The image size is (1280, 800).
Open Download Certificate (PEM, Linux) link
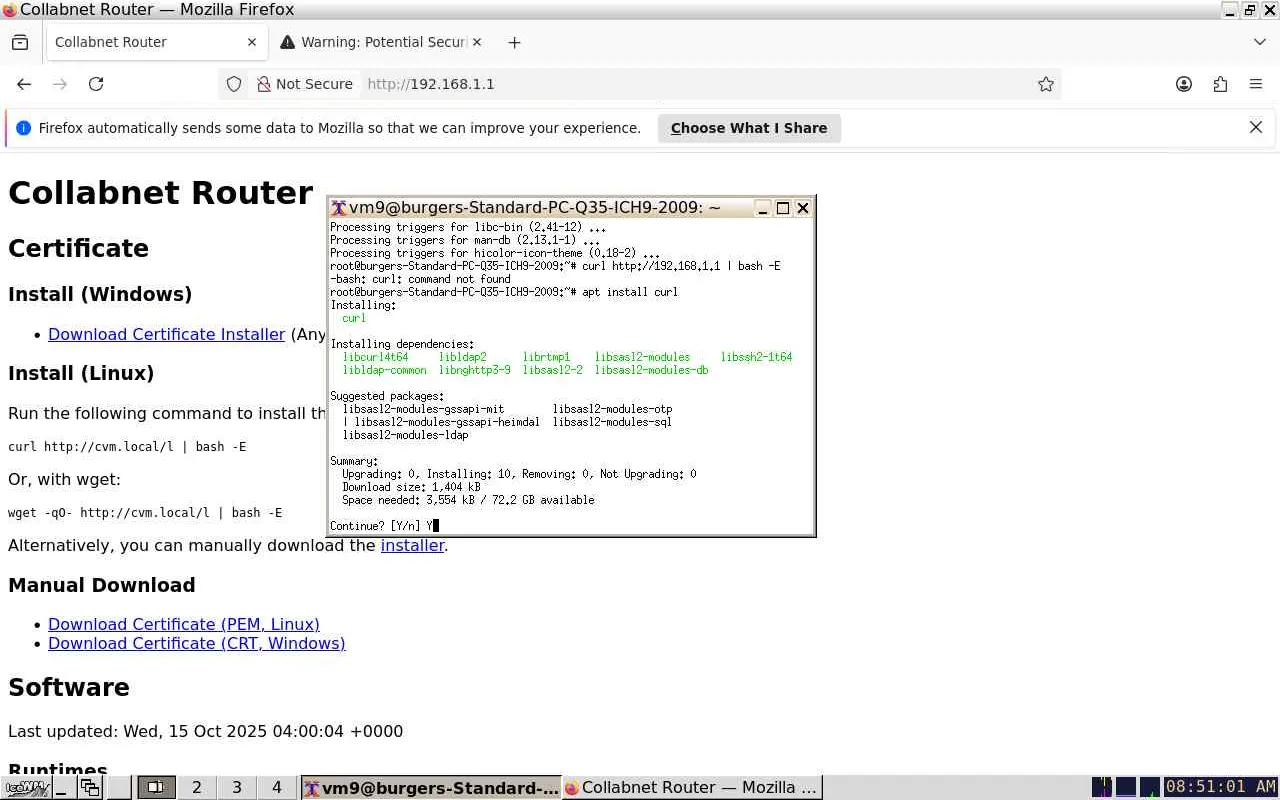pyautogui.click(x=184, y=624)
